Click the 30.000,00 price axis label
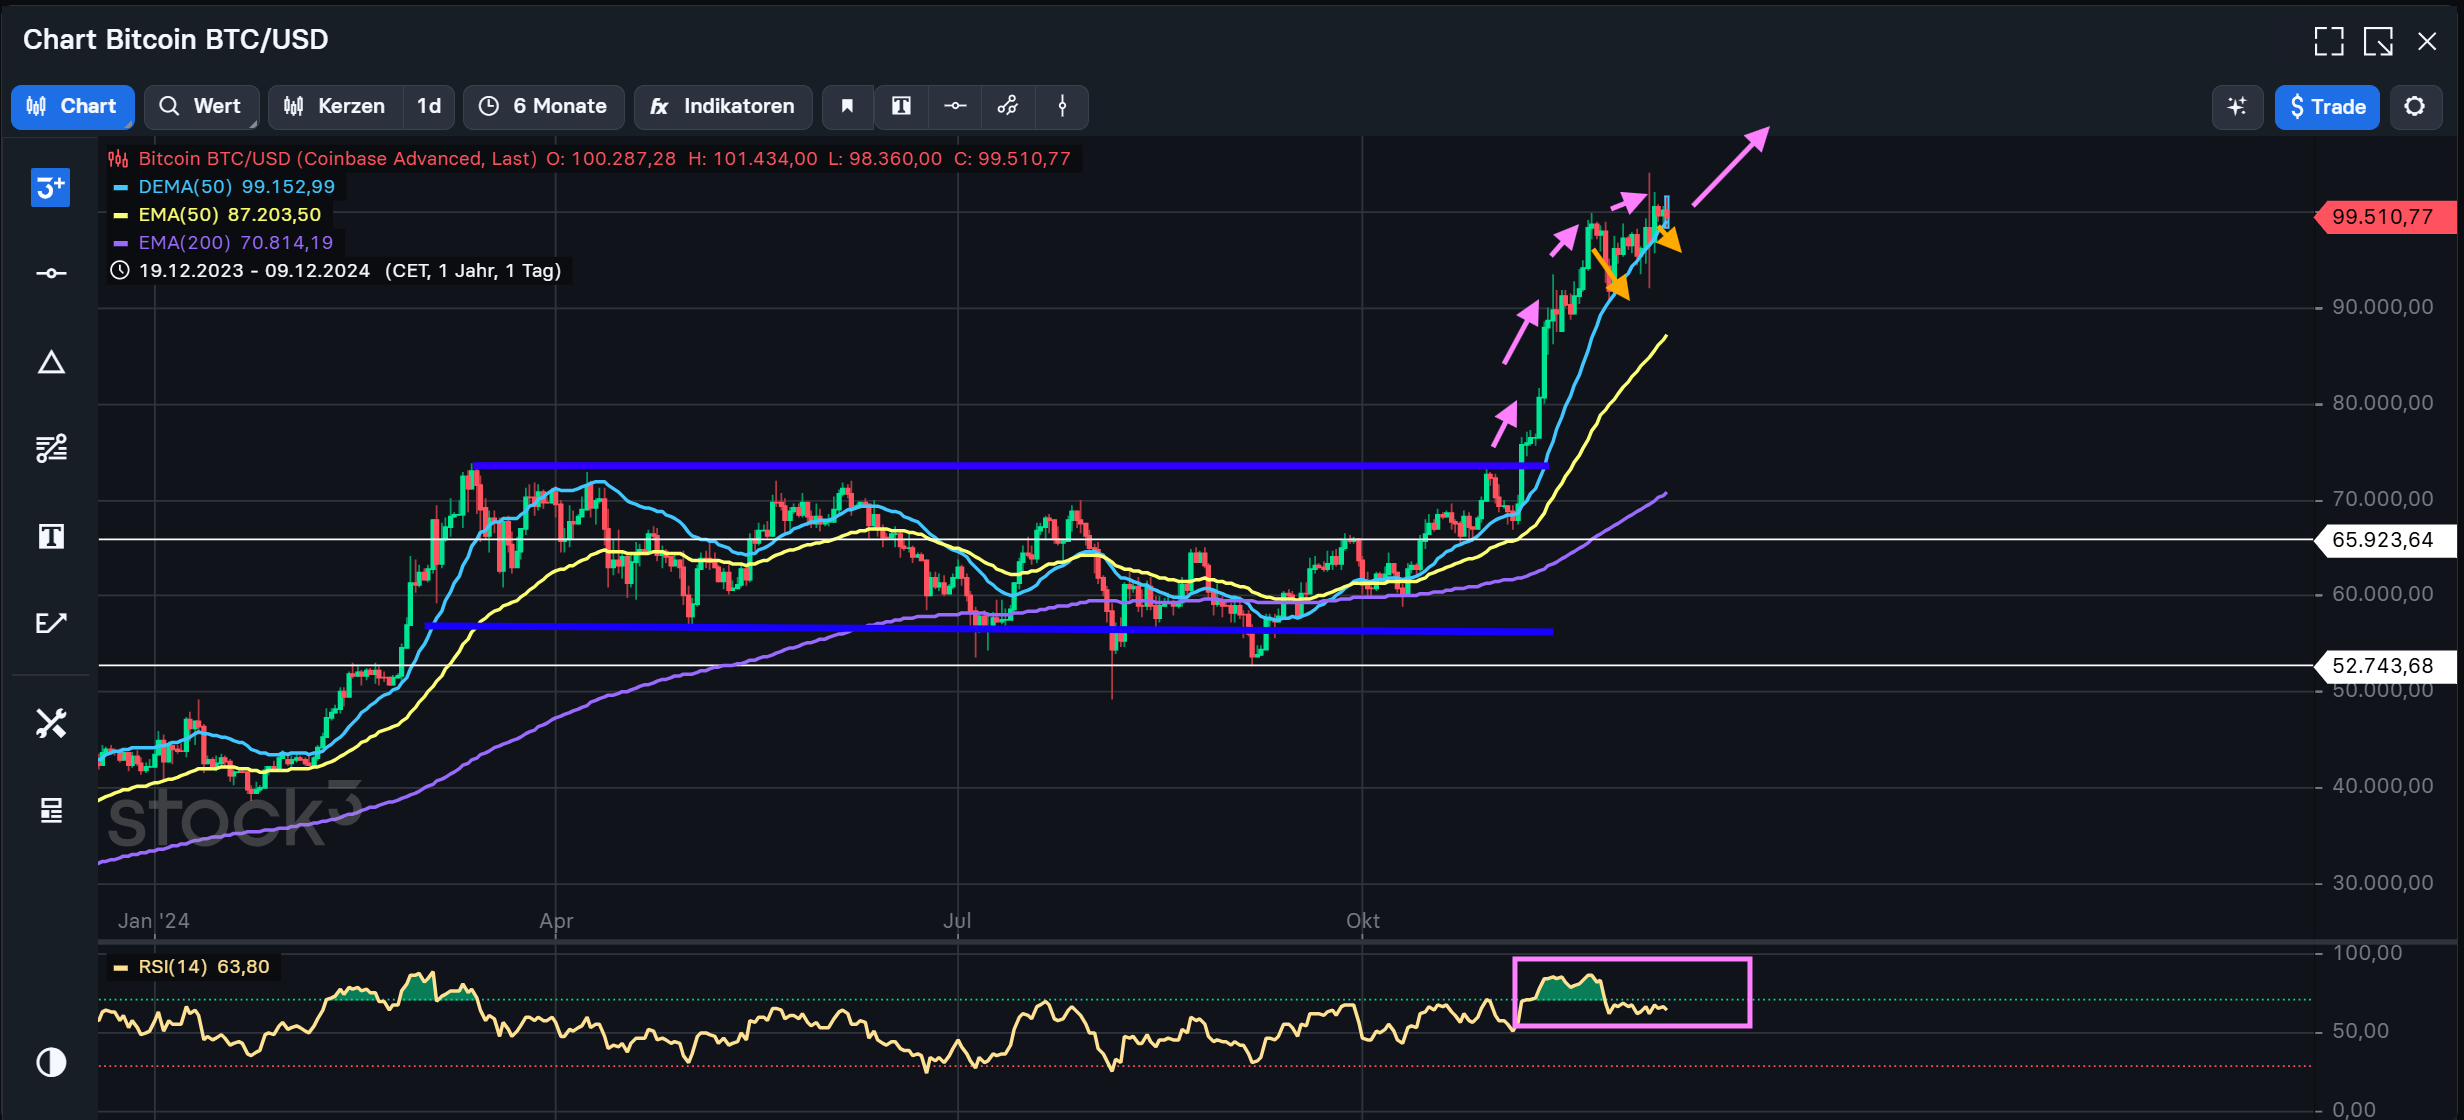2464x1120 pixels. (x=2382, y=883)
